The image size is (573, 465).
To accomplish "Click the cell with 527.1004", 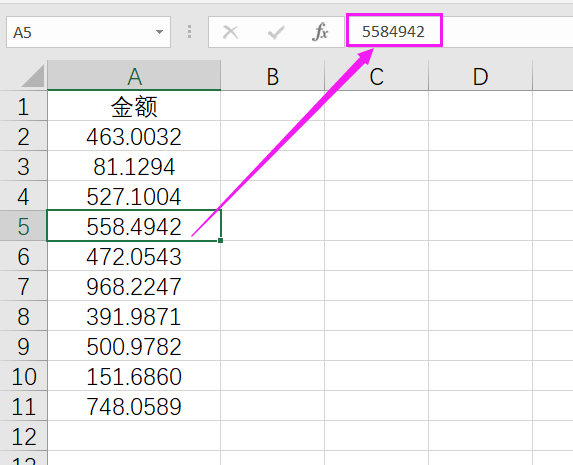I will pos(134,196).
